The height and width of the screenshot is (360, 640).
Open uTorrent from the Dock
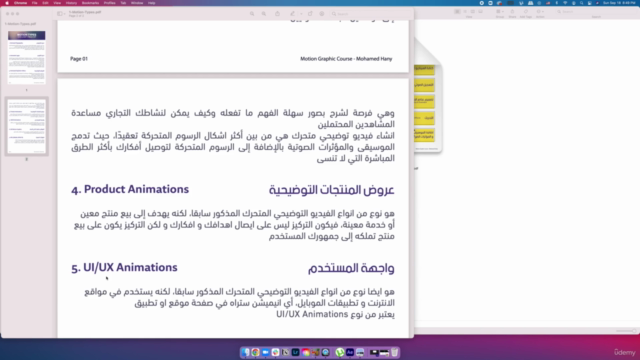tap(340, 352)
